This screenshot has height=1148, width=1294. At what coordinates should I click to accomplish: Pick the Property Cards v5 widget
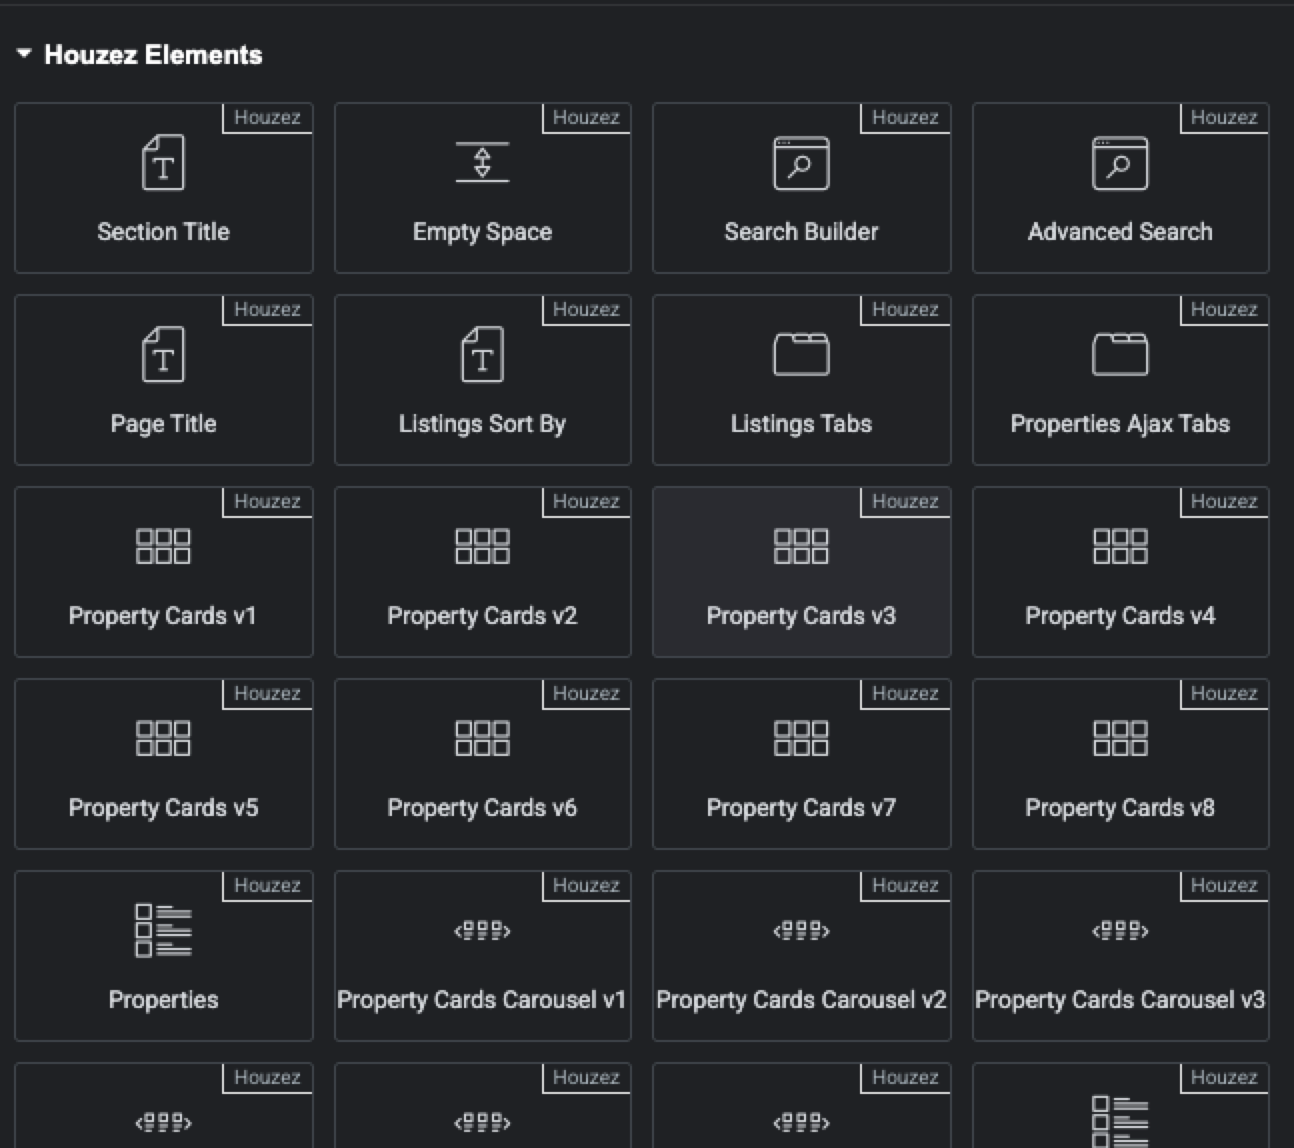(163, 764)
